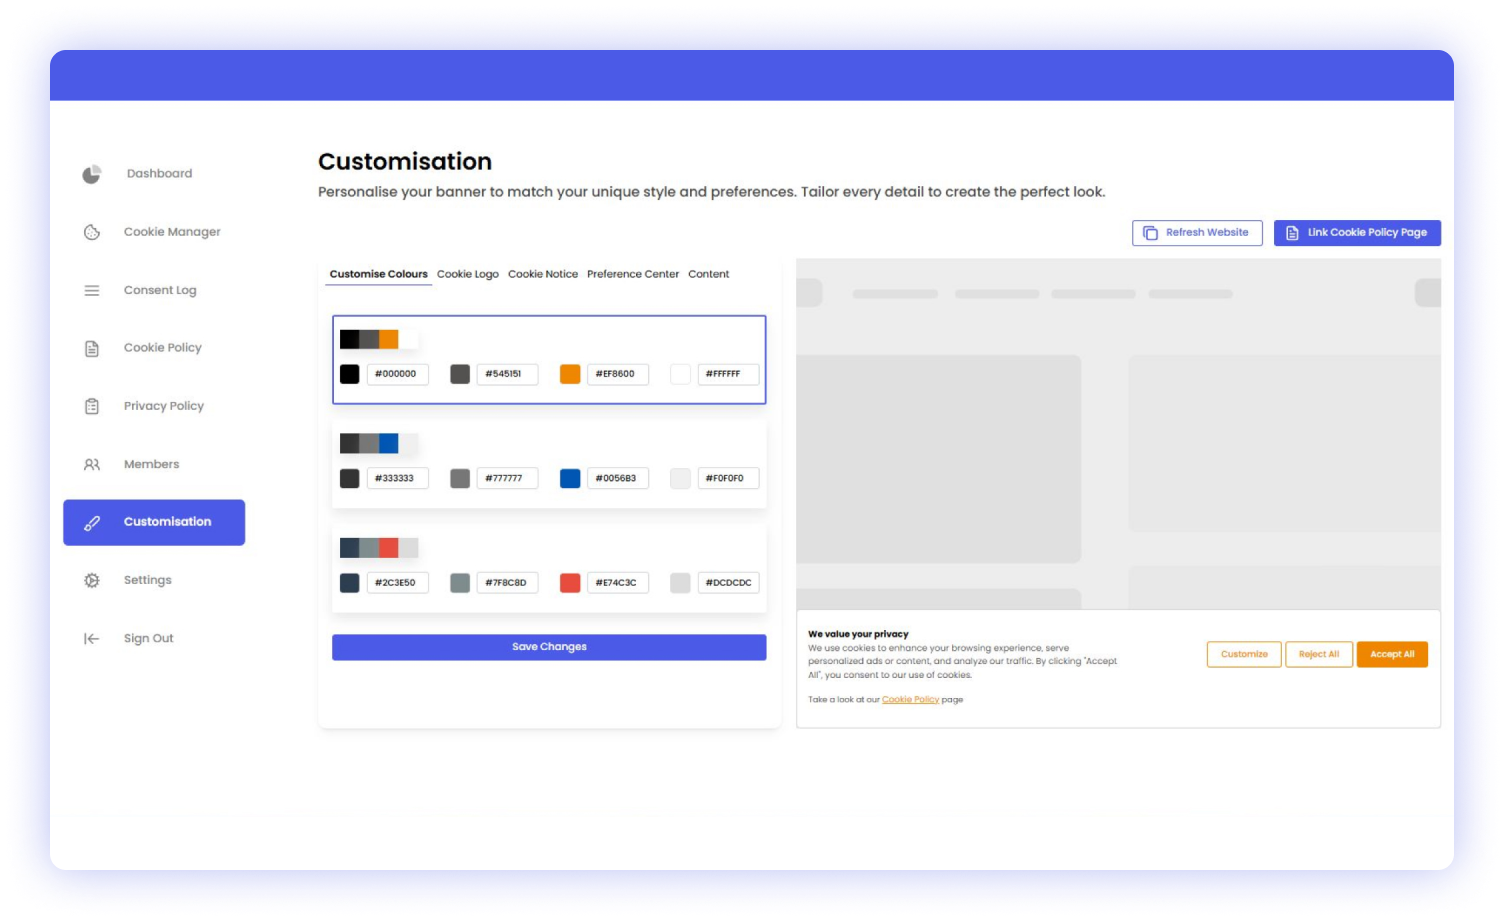Click the Cookie Policy document icon
The height and width of the screenshot is (920, 1504).
click(92, 348)
